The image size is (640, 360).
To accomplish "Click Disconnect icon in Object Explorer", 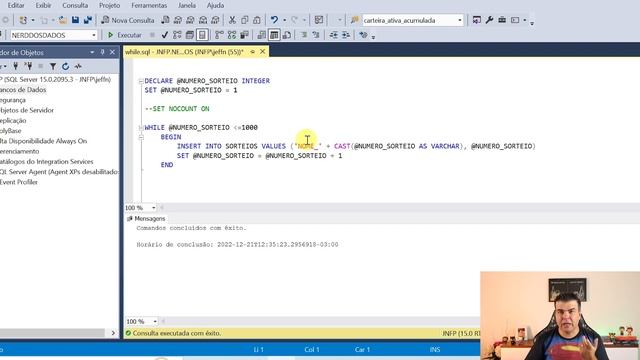I will point(28,66).
